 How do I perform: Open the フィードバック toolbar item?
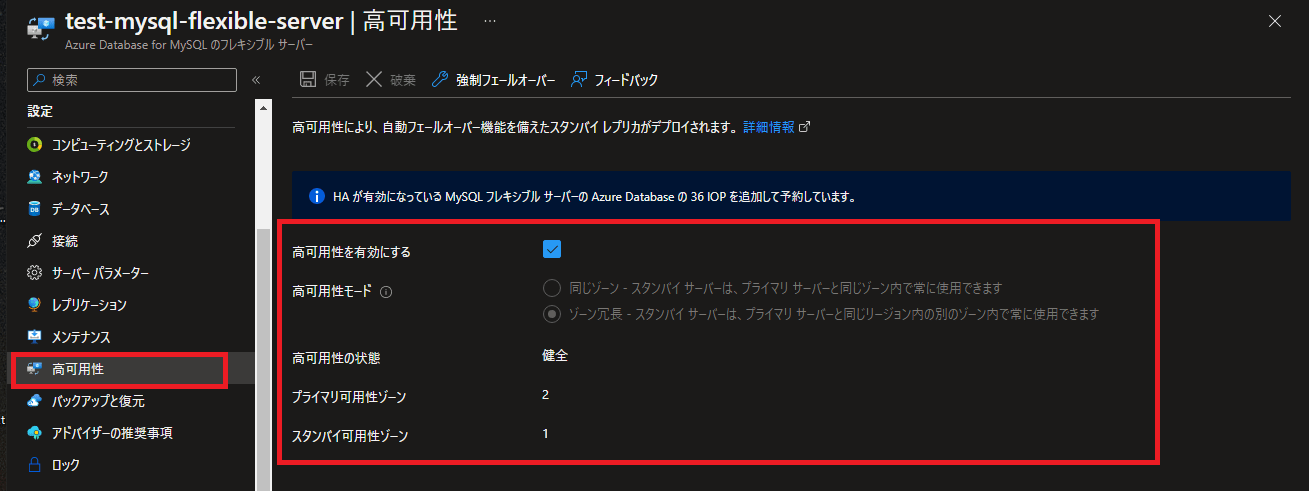point(626,80)
